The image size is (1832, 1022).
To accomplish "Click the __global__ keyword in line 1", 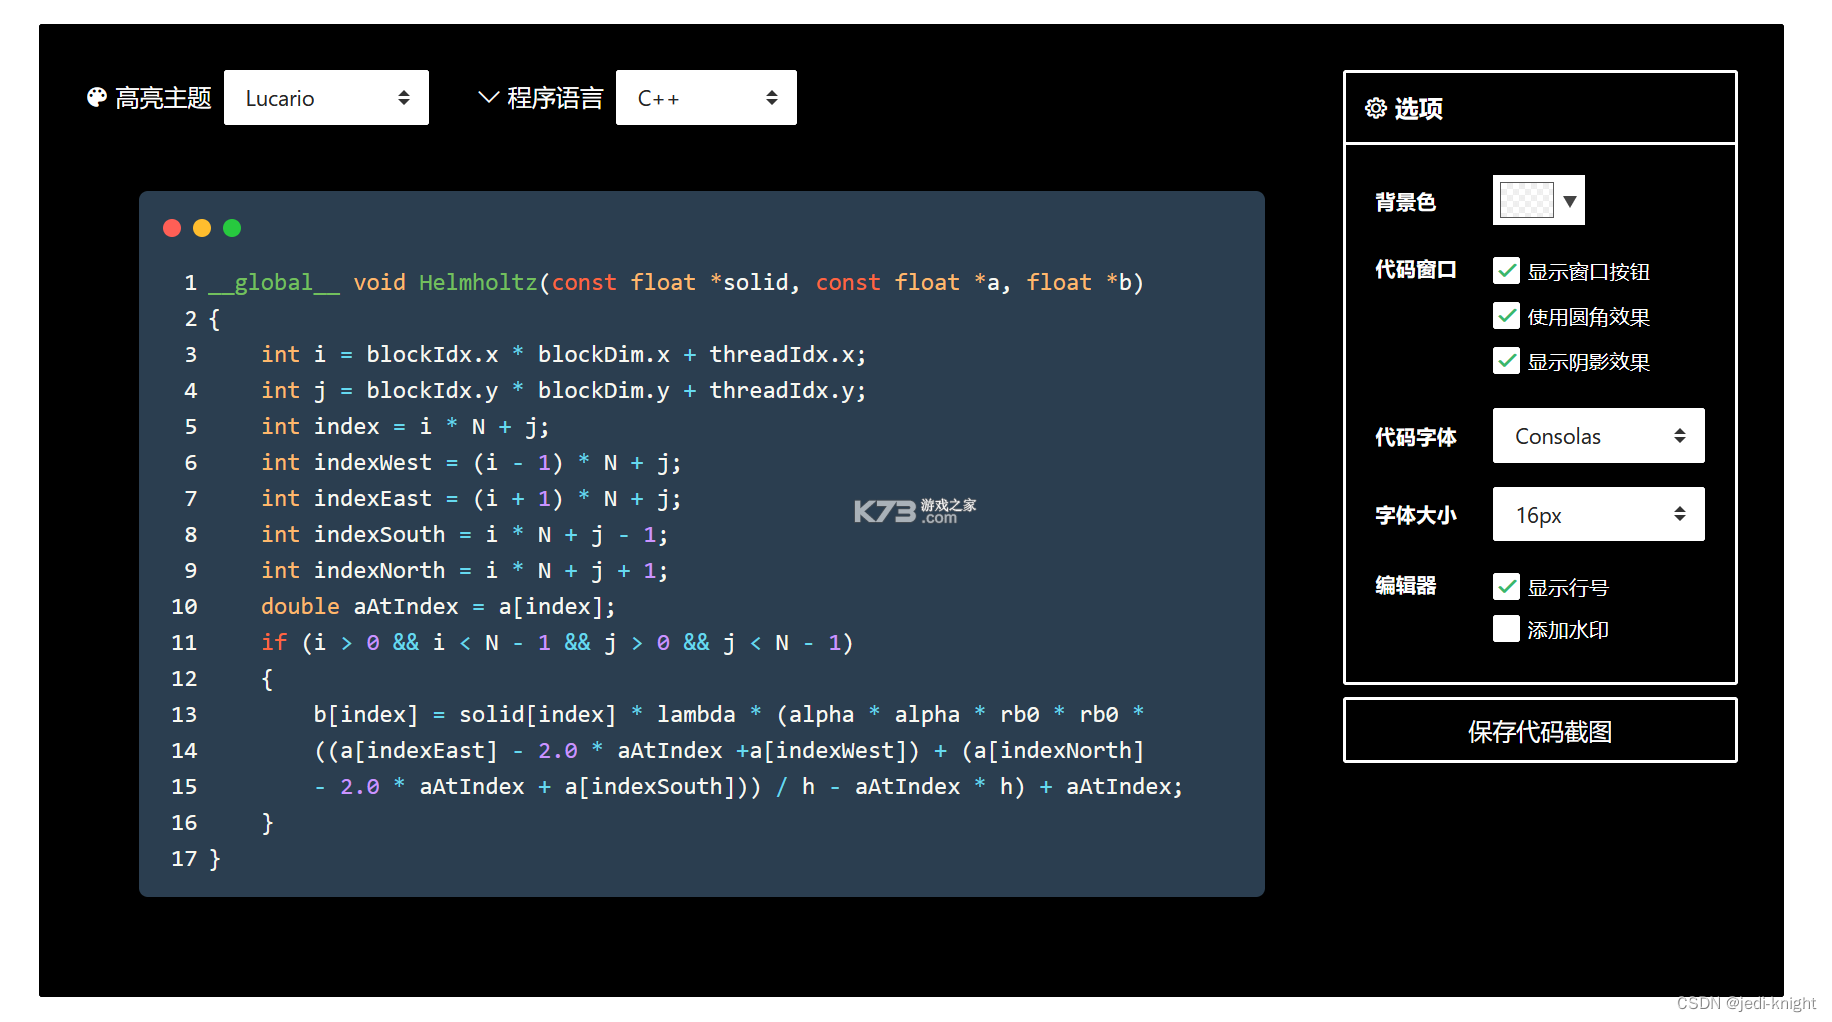I will (x=274, y=283).
